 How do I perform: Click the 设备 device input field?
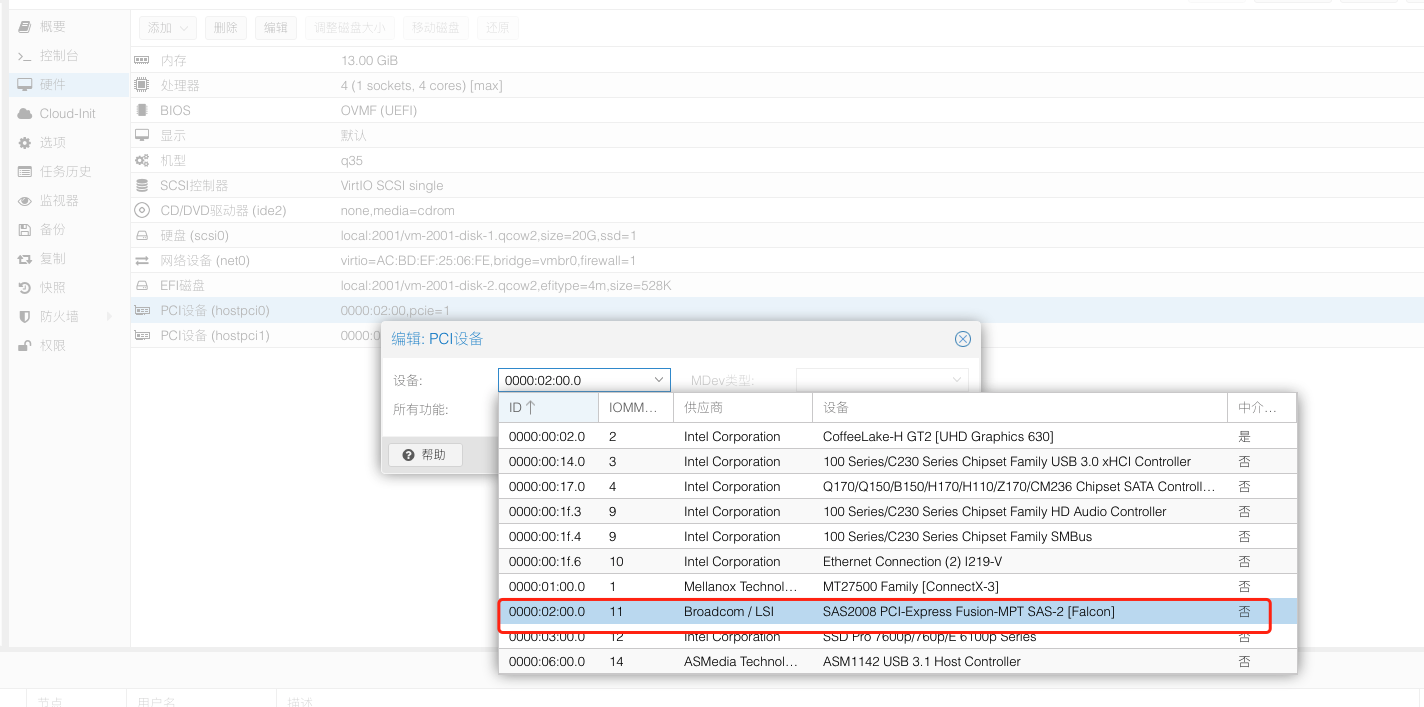pos(575,380)
